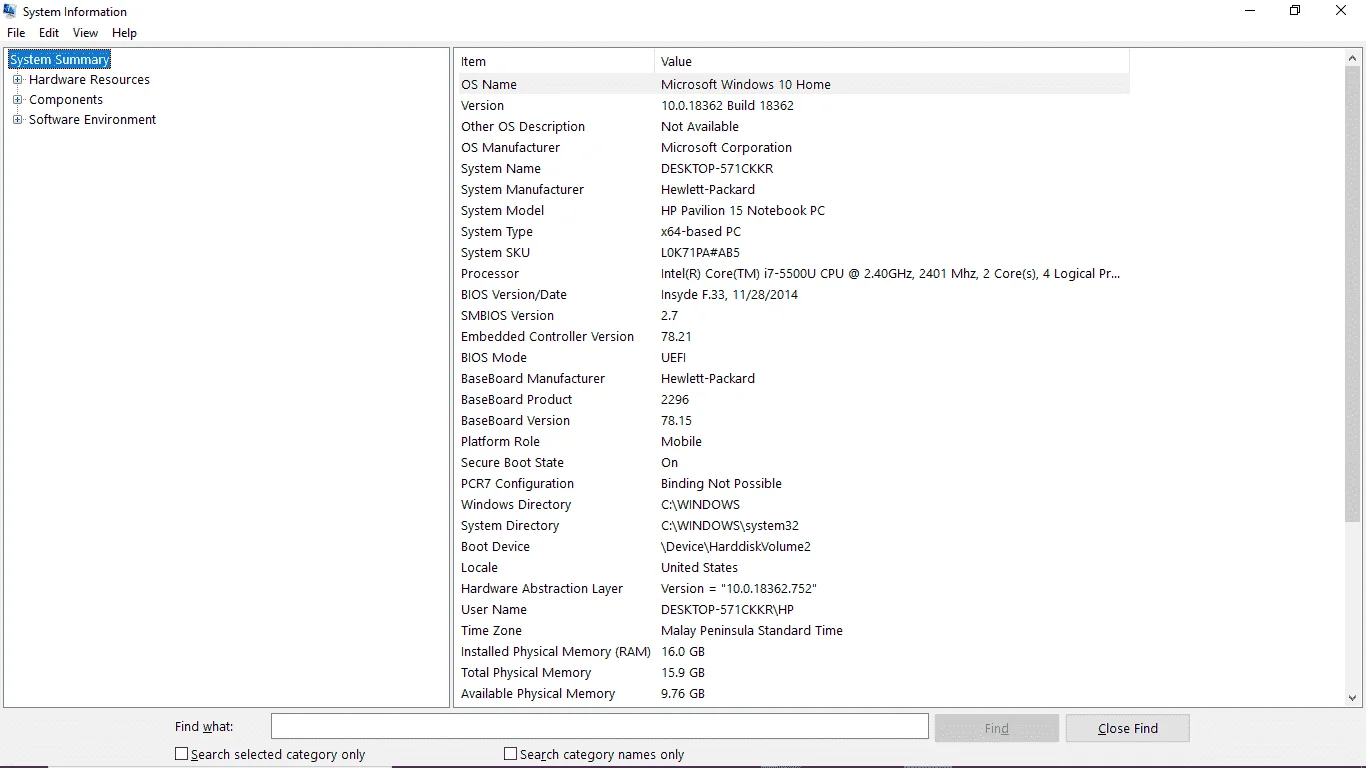Image resolution: width=1366 pixels, height=768 pixels.
Task: Click the vertical scrollbar thumb
Action: point(1353,295)
